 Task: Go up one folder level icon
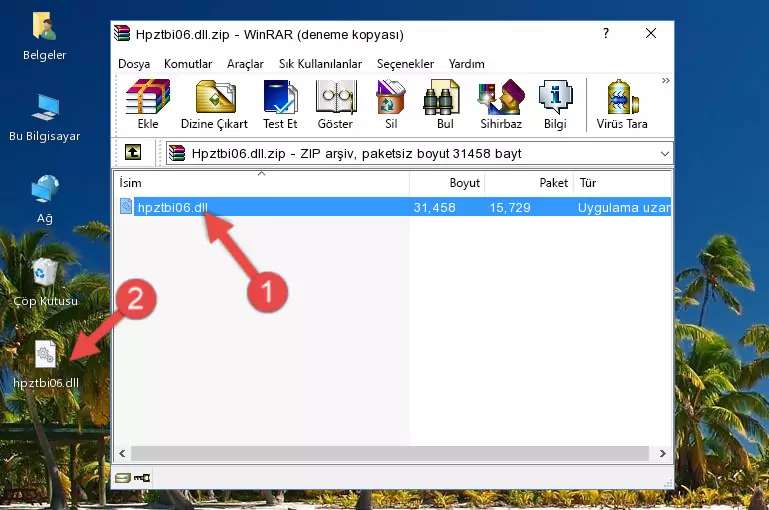133,153
